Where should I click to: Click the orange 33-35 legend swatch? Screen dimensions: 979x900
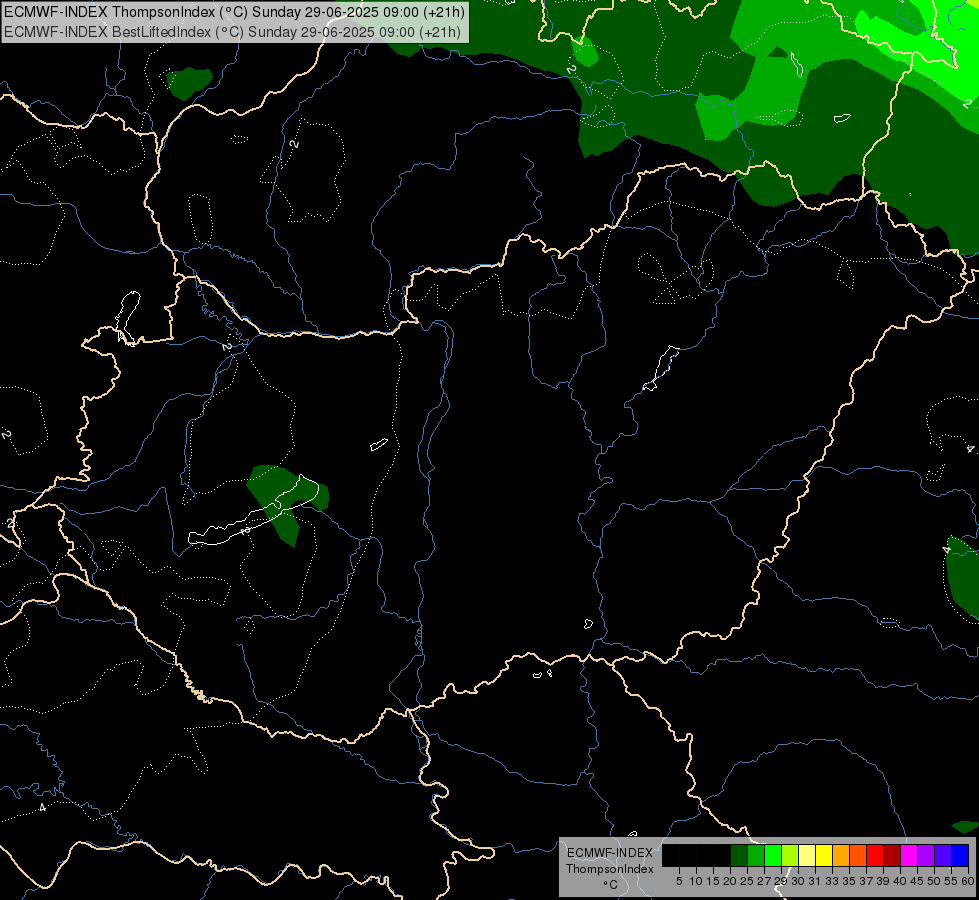[841, 855]
